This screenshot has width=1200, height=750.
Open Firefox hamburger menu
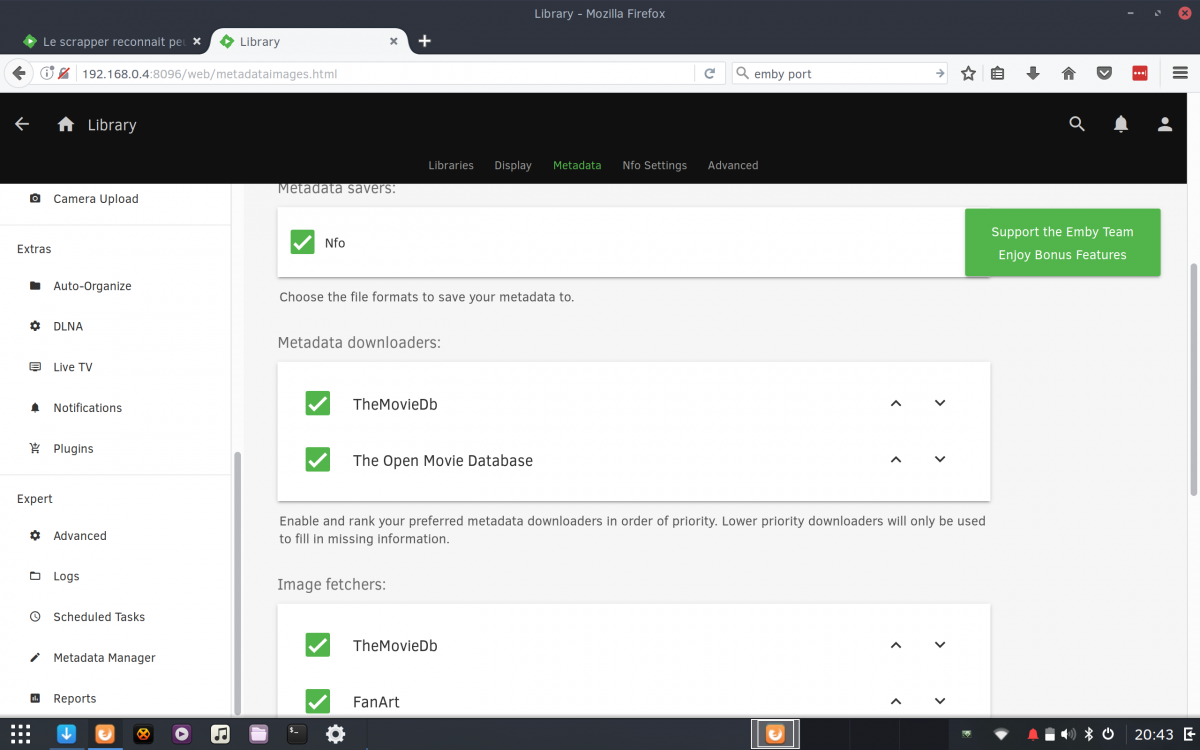(x=1180, y=73)
